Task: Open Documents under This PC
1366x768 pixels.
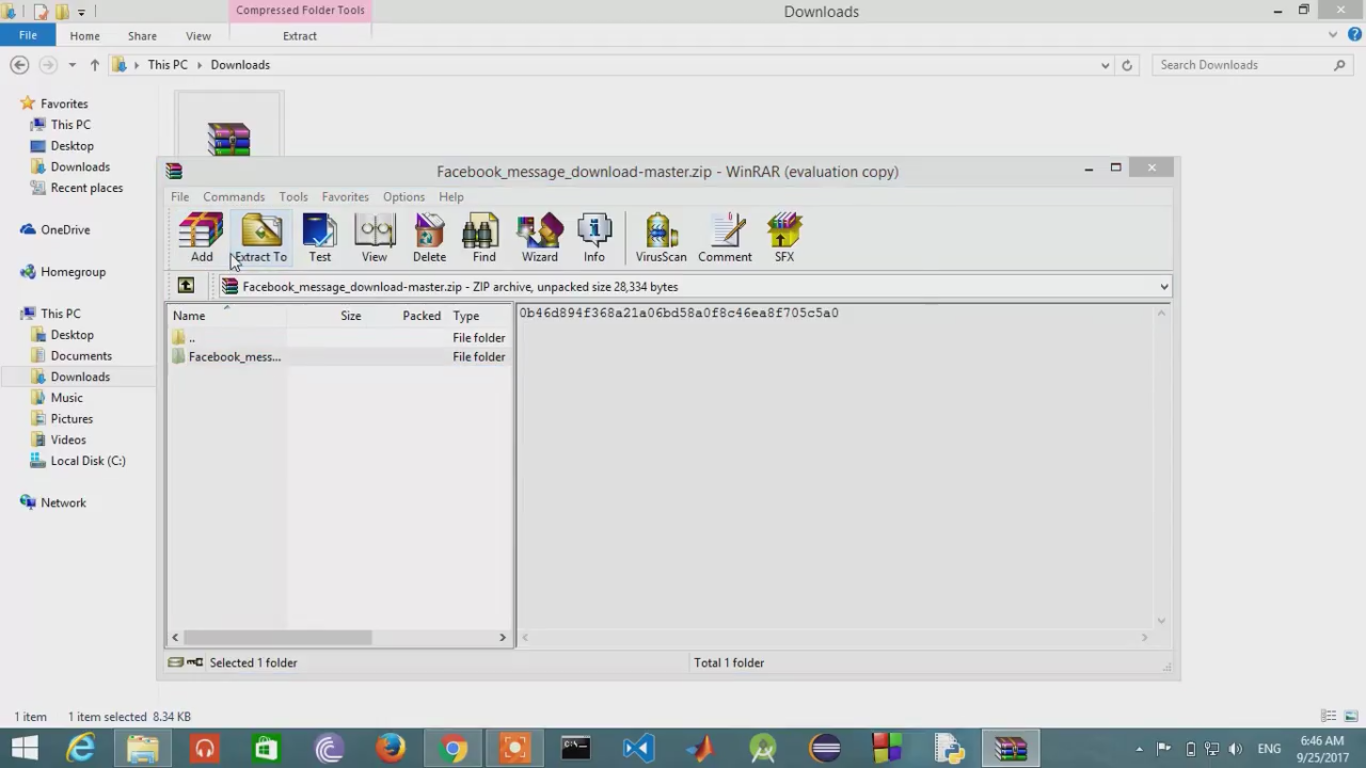Action: (x=71, y=356)
